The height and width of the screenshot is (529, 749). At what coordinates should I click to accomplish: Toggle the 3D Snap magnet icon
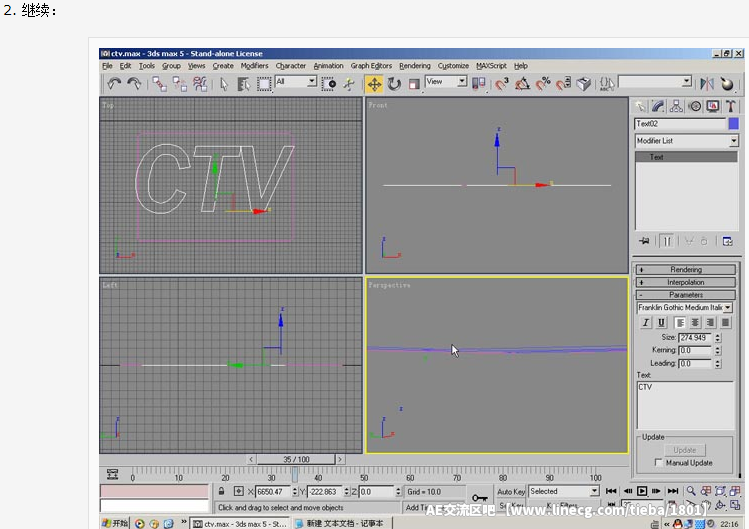502,84
